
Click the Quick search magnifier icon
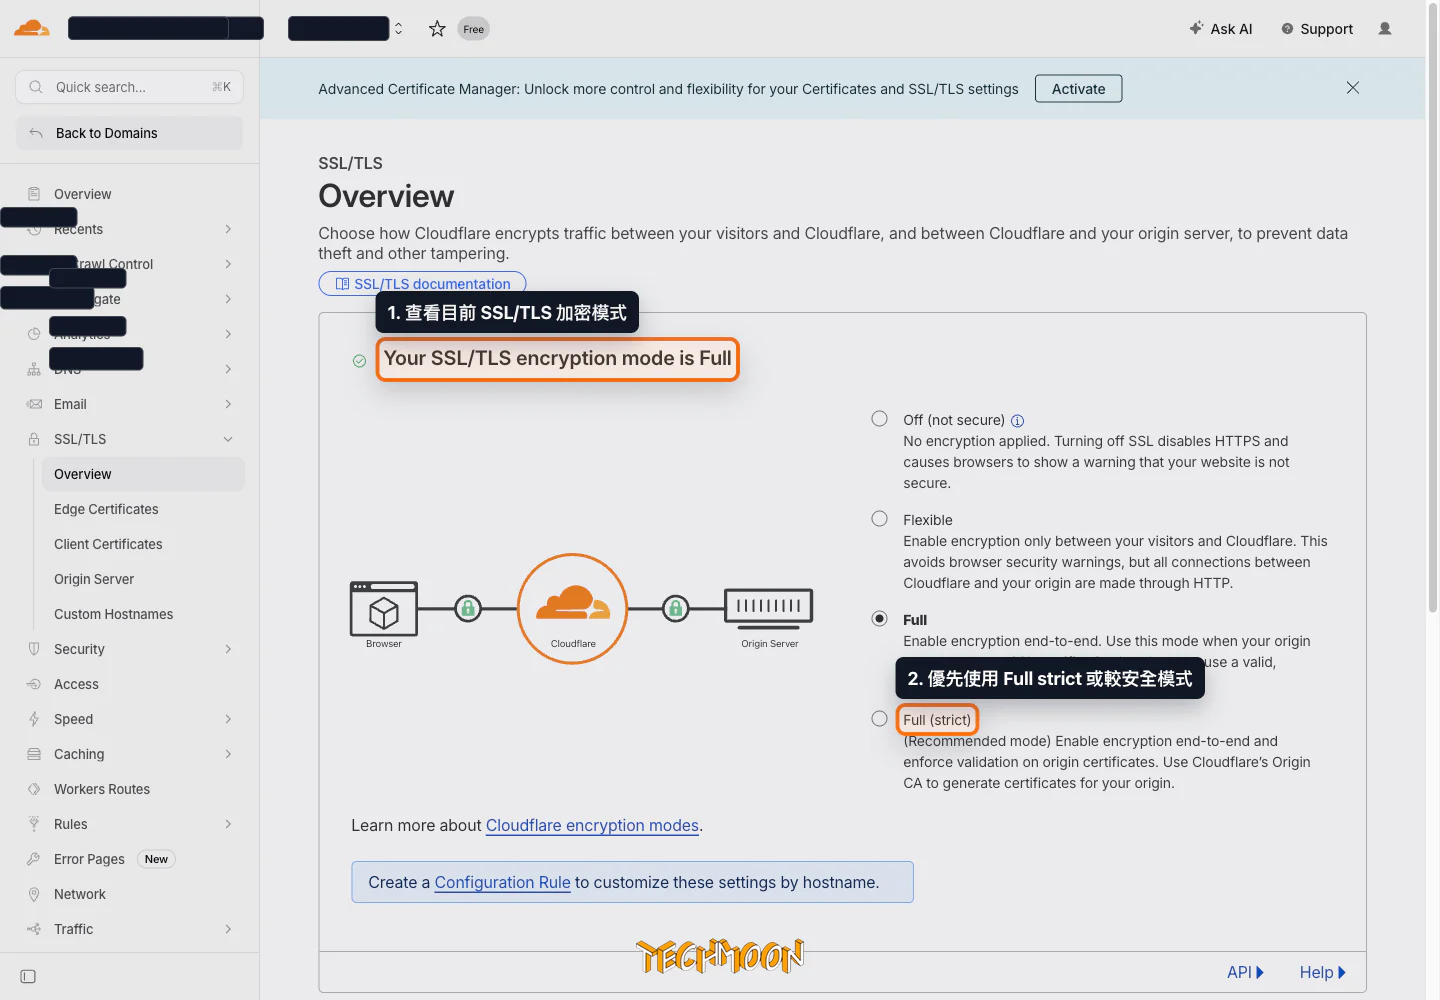36,87
